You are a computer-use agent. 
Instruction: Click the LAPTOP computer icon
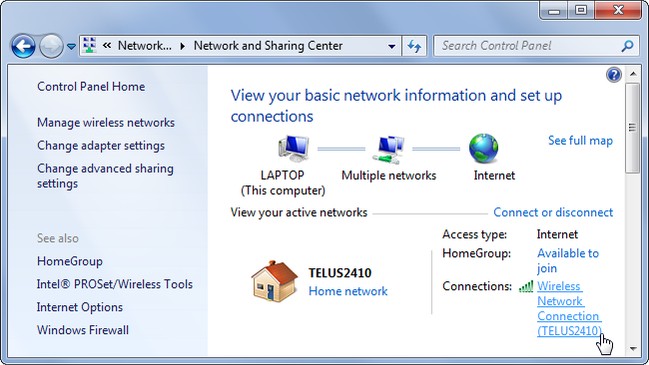(293, 149)
